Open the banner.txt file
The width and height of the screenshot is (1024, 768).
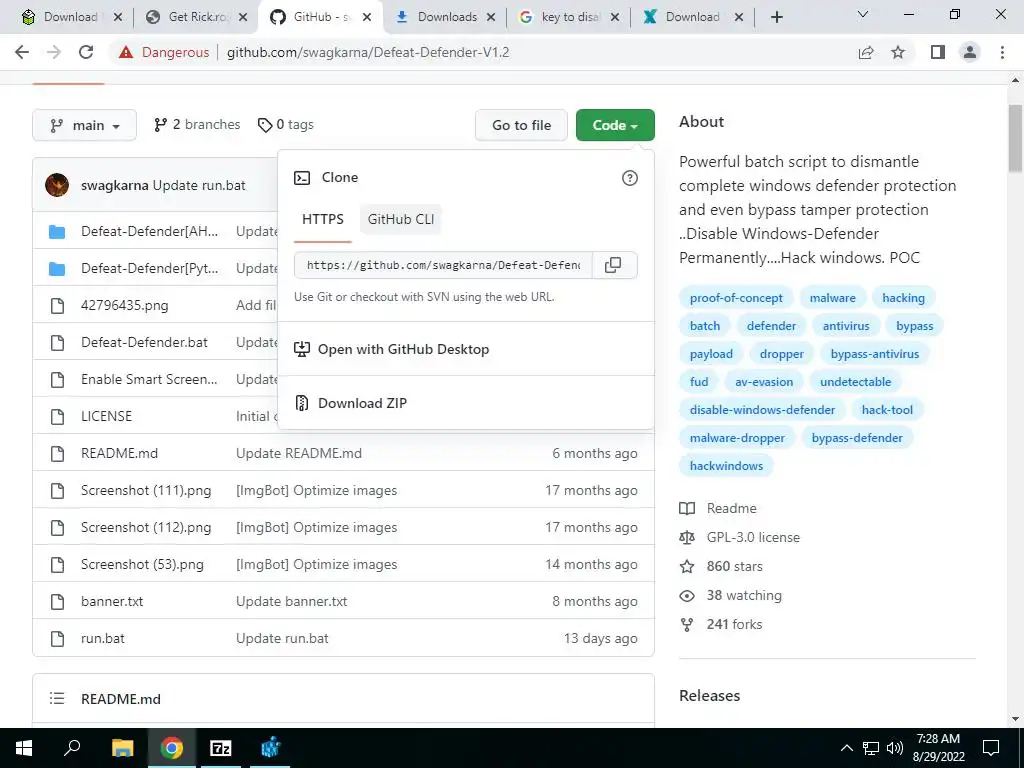click(x=112, y=601)
